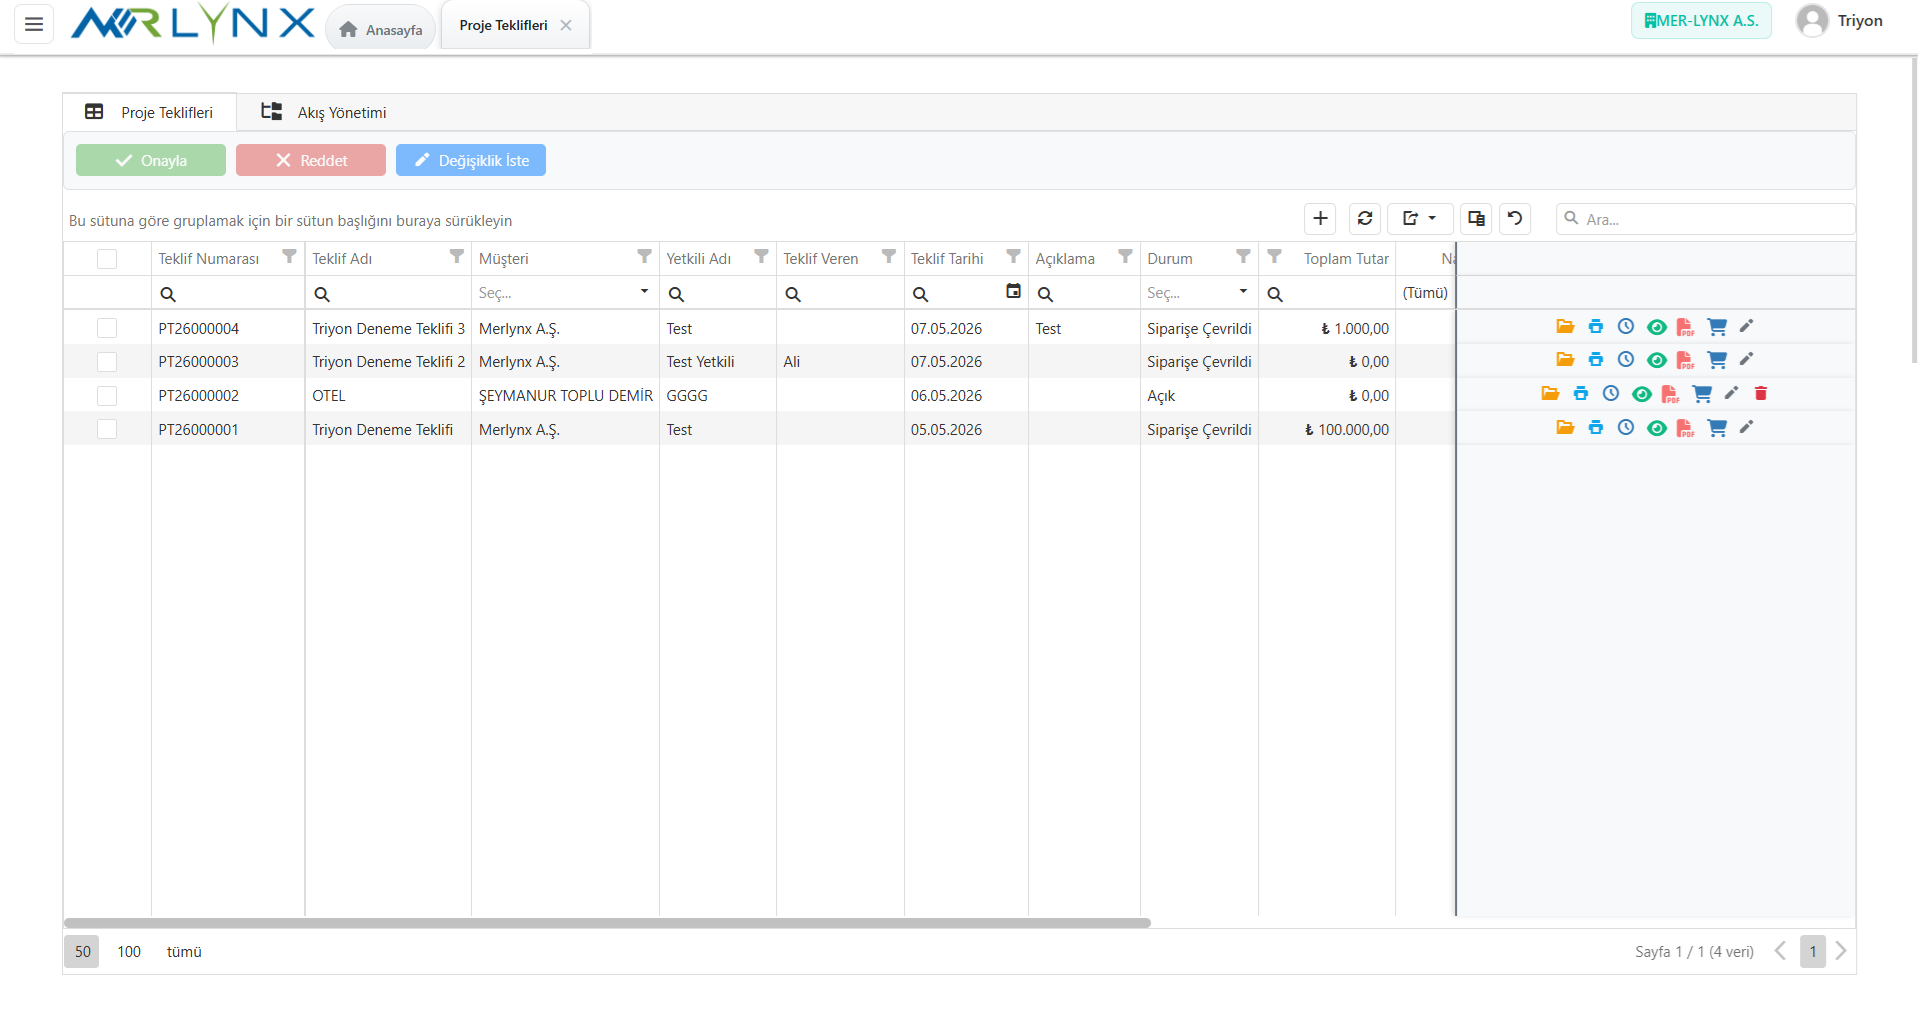Open the Triyon user menu

pos(1840,21)
